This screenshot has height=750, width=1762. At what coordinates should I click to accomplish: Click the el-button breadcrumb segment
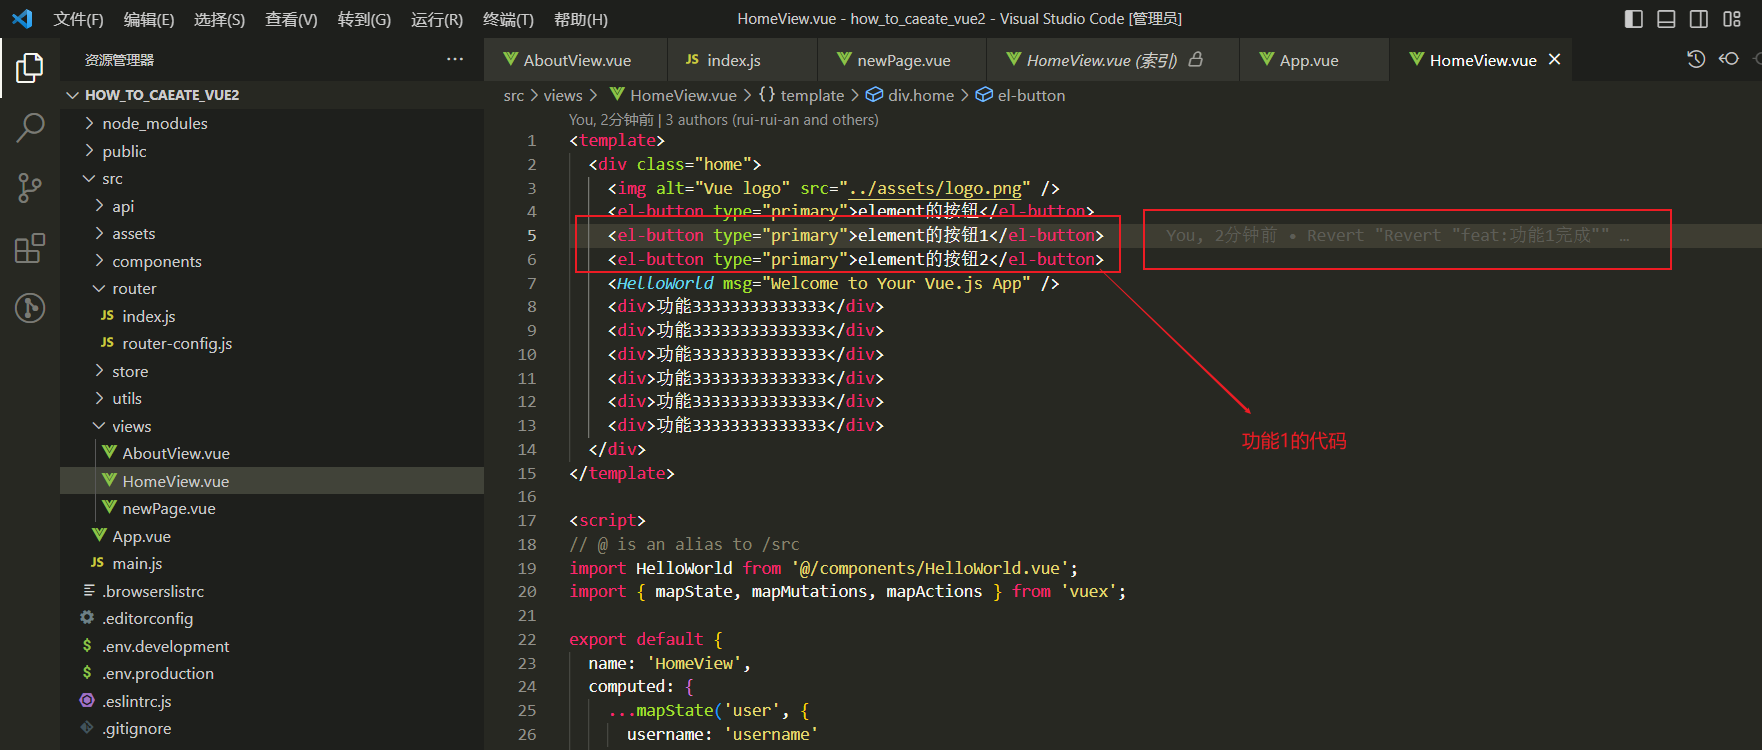[1020, 95]
